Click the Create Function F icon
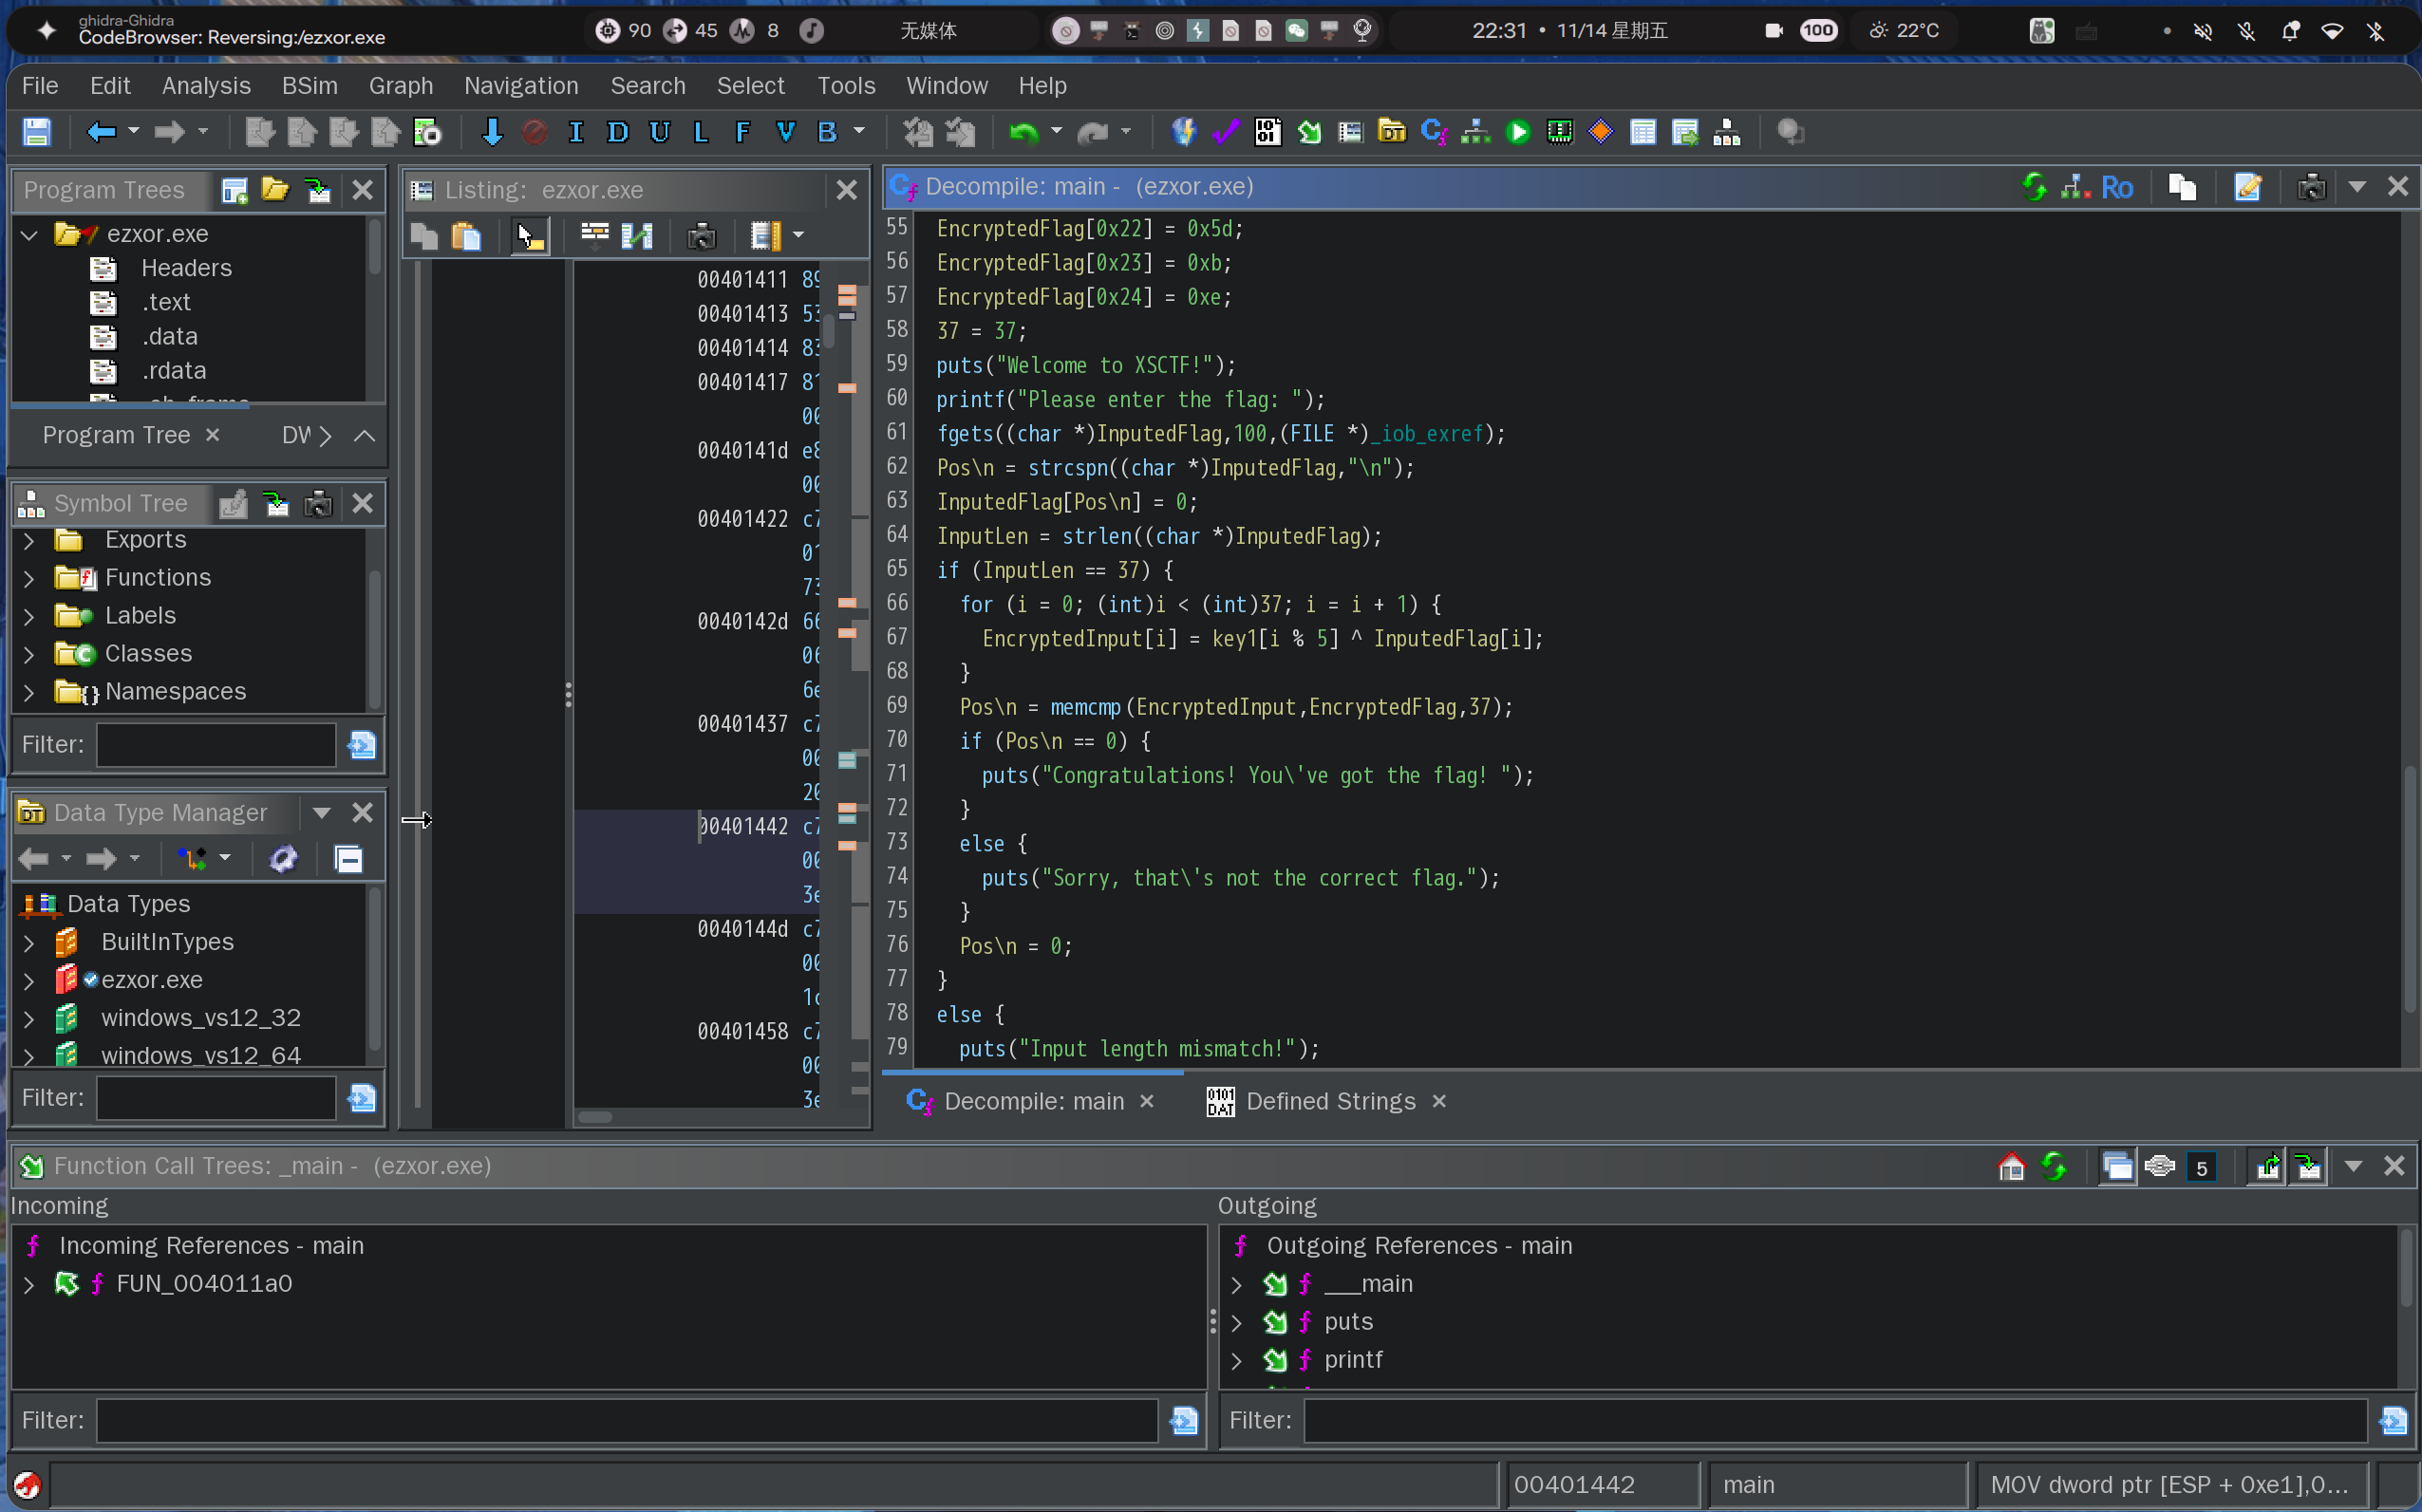This screenshot has width=2422, height=1512. (742, 132)
